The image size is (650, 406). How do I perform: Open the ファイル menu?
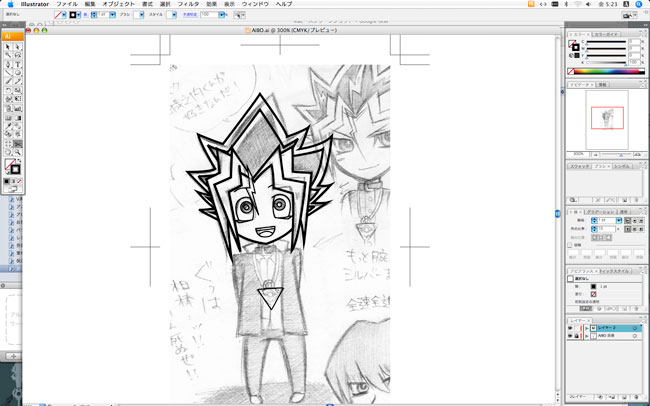point(67,4)
